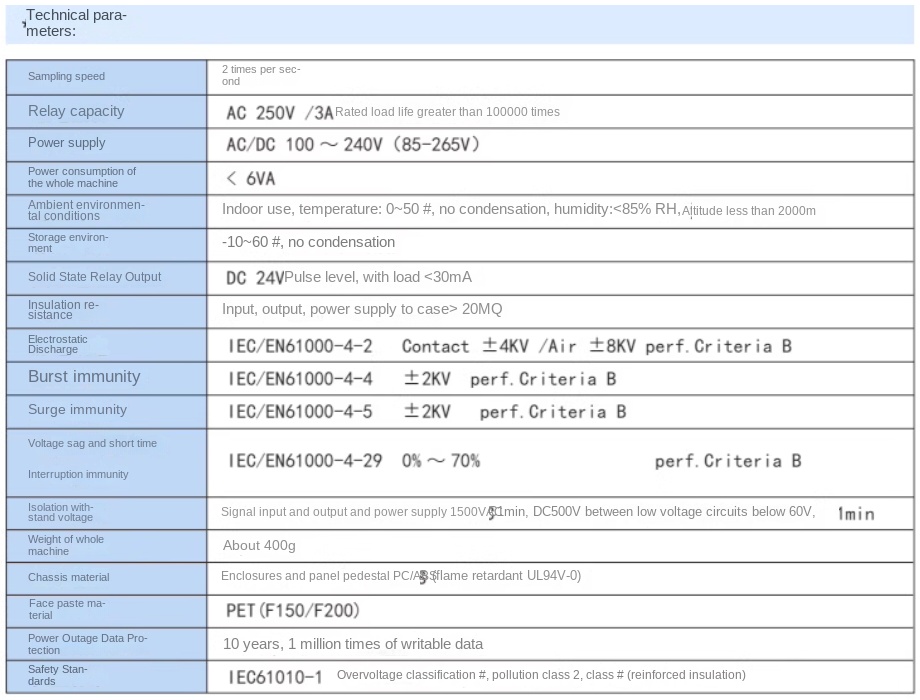Image resolution: width=920 pixels, height=700 pixels.
Task: Click the 'IEC/EN61000-4-2' standard text
Action: 300,347
